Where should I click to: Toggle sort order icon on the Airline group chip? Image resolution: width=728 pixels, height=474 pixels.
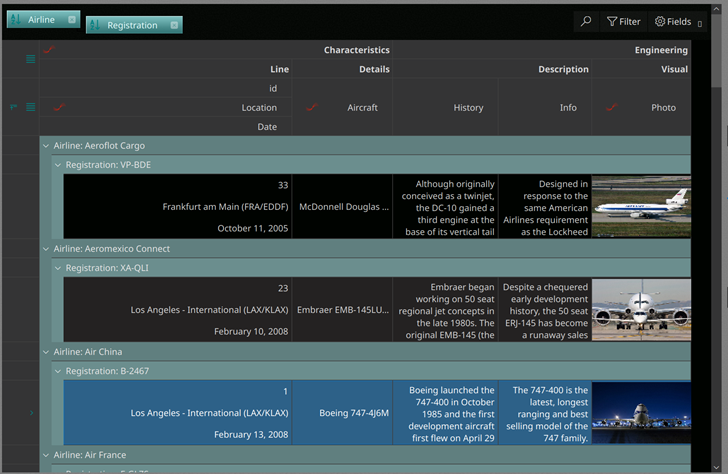tap(16, 19)
